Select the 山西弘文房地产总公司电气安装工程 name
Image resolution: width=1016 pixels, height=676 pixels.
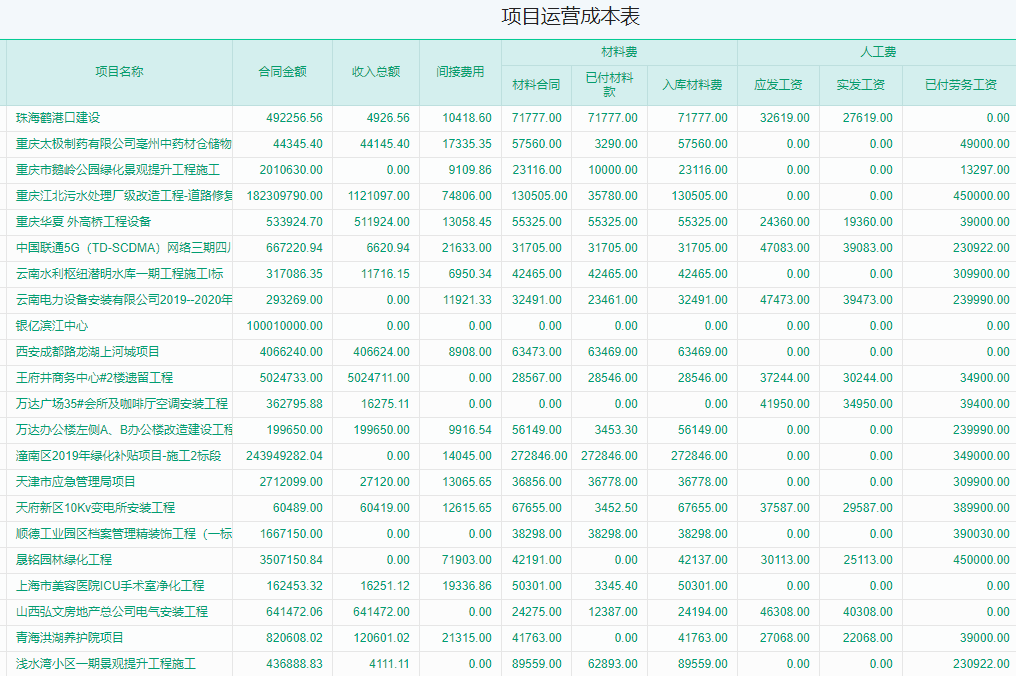click(111, 611)
